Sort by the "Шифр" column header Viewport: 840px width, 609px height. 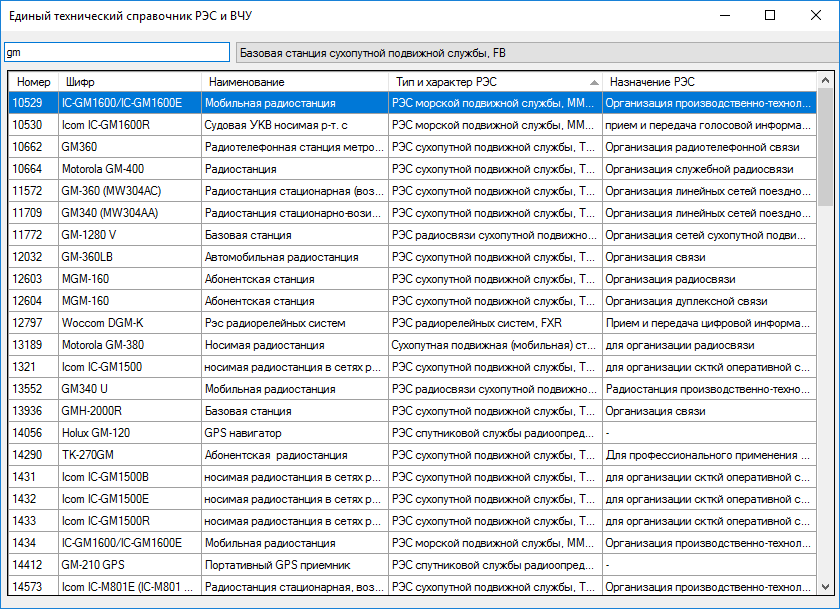pyautogui.click(x=130, y=82)
